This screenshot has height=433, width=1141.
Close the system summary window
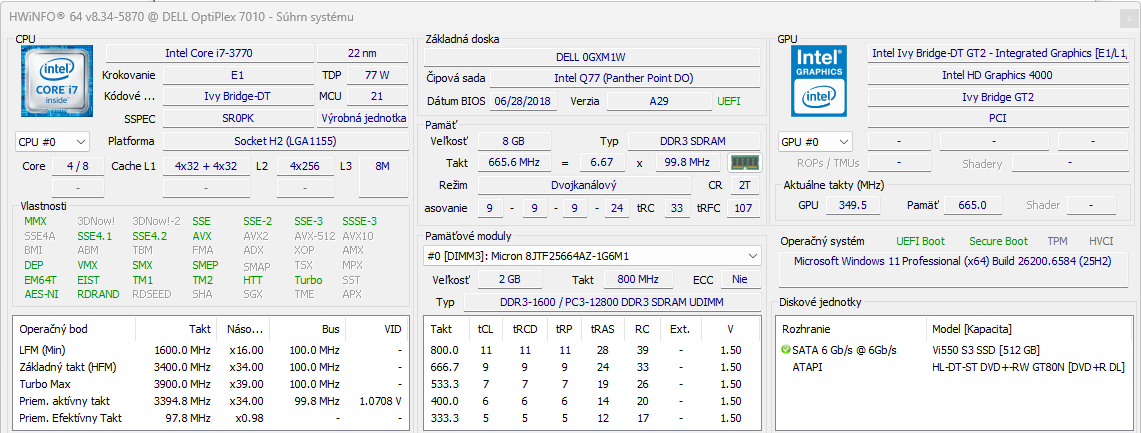(x=1124, y=18)
